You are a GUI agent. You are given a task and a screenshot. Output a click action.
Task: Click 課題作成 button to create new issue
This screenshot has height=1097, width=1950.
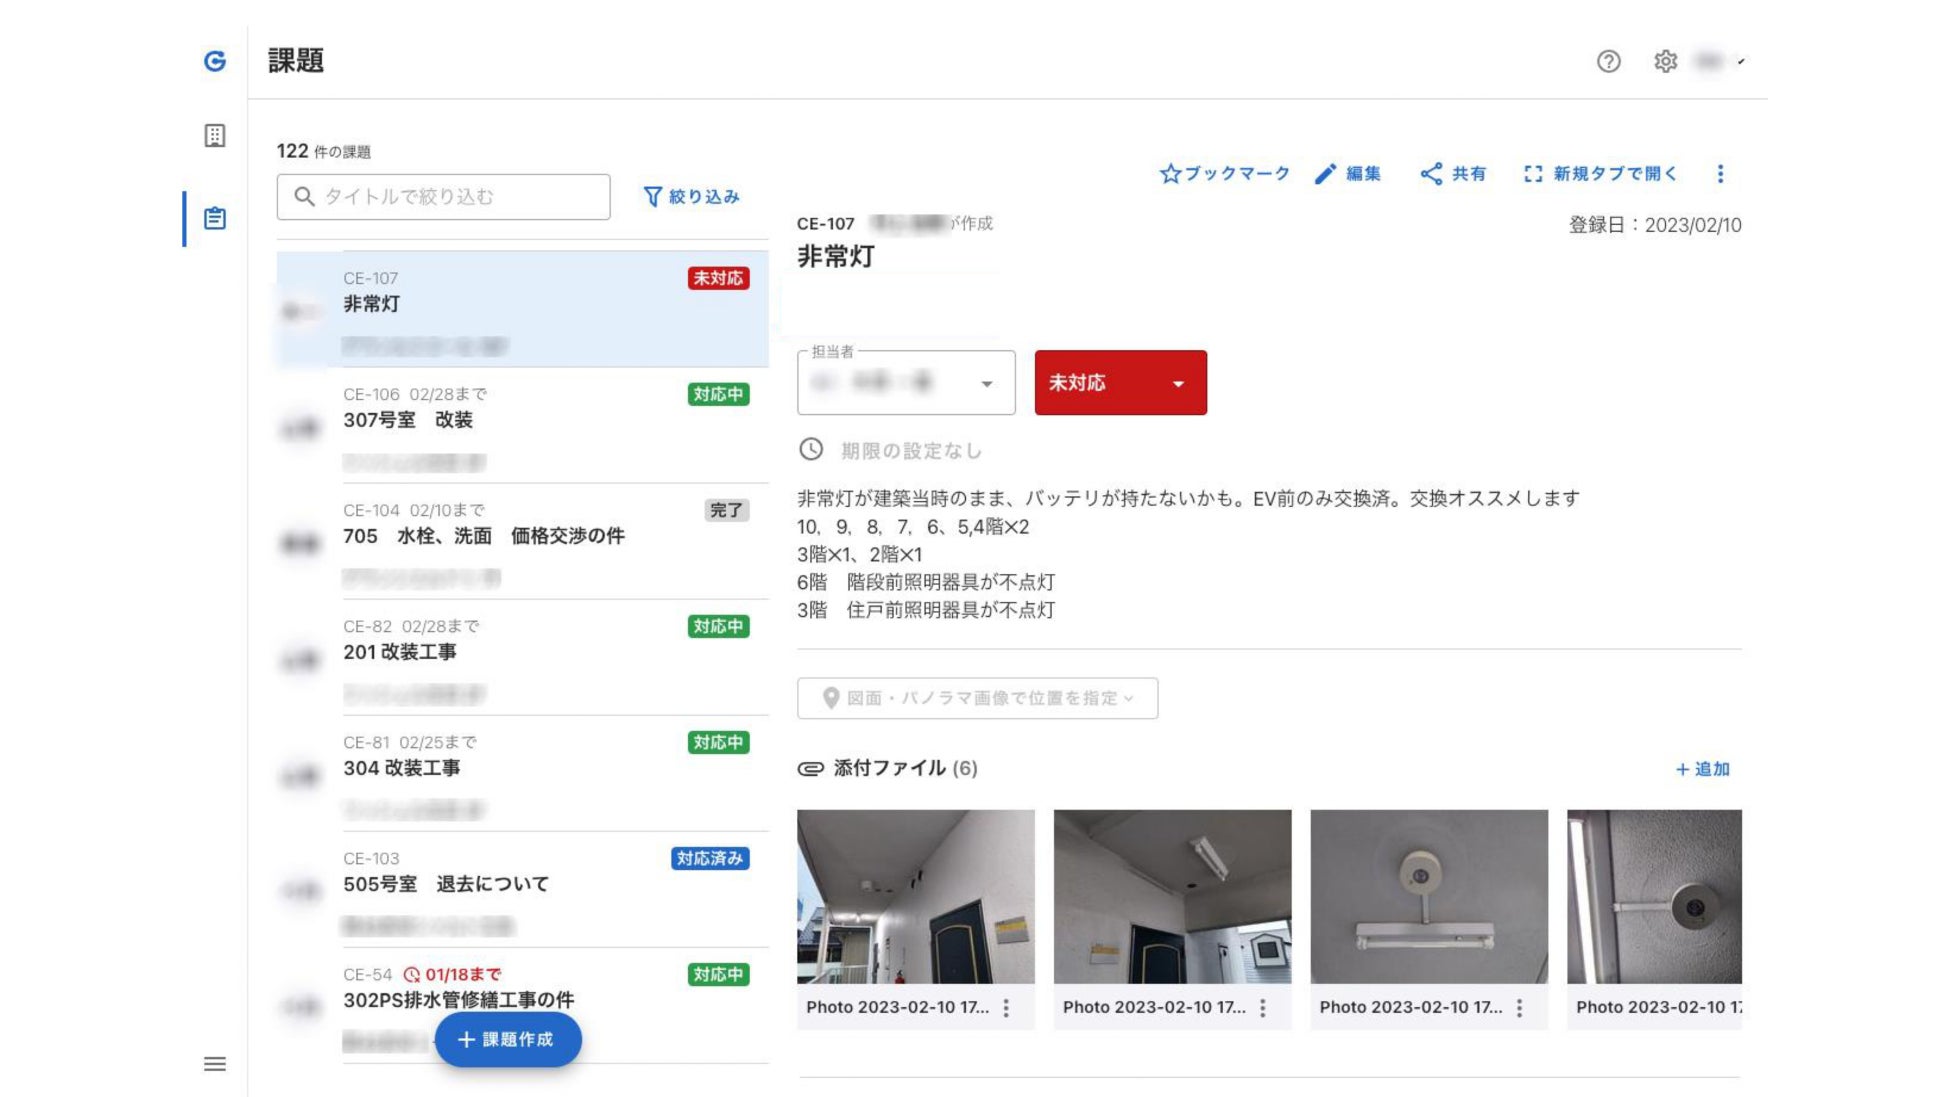click(x=506, y=1039)
